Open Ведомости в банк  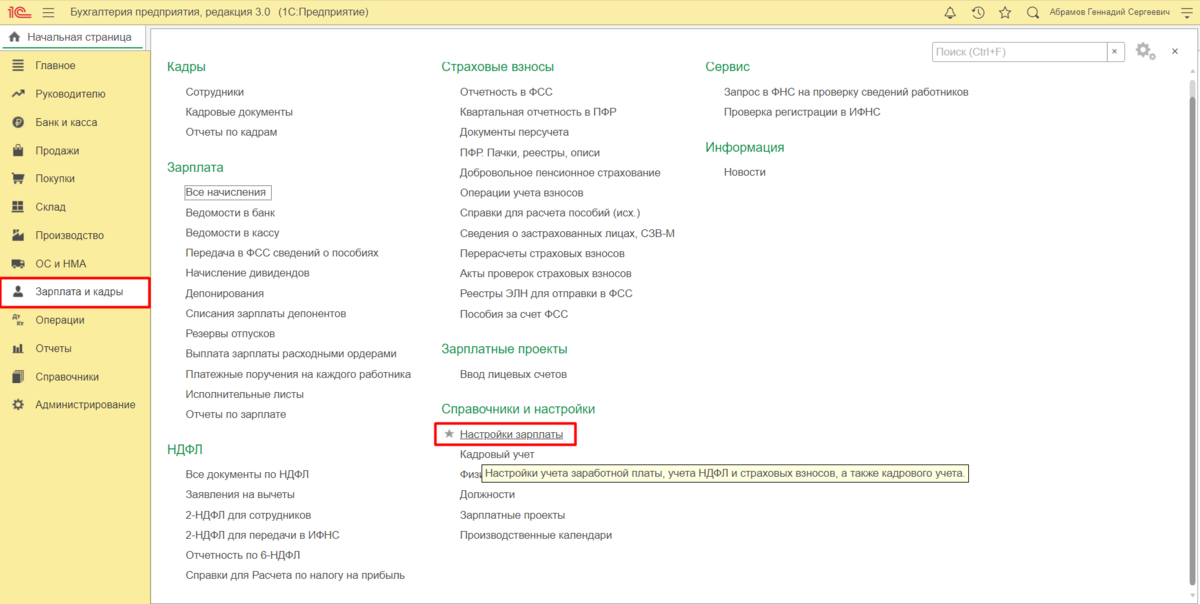coord(230,213)
